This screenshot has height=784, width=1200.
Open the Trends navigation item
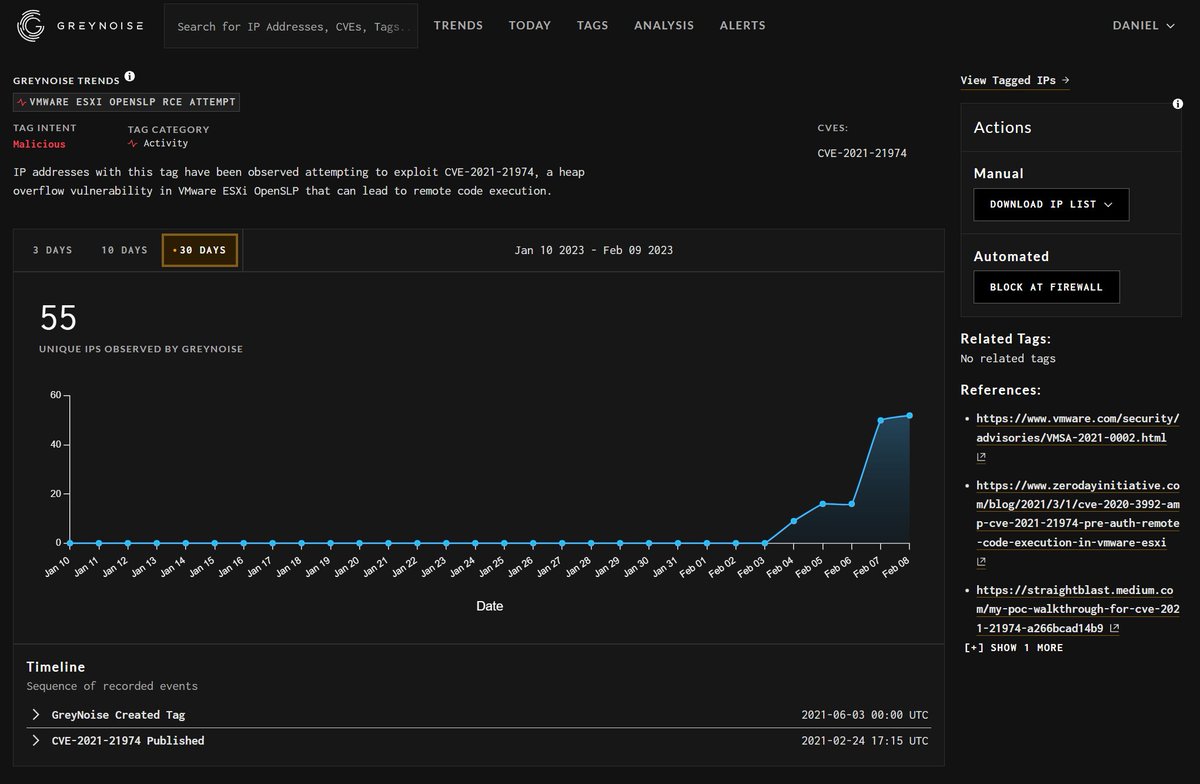click(458, 25)
